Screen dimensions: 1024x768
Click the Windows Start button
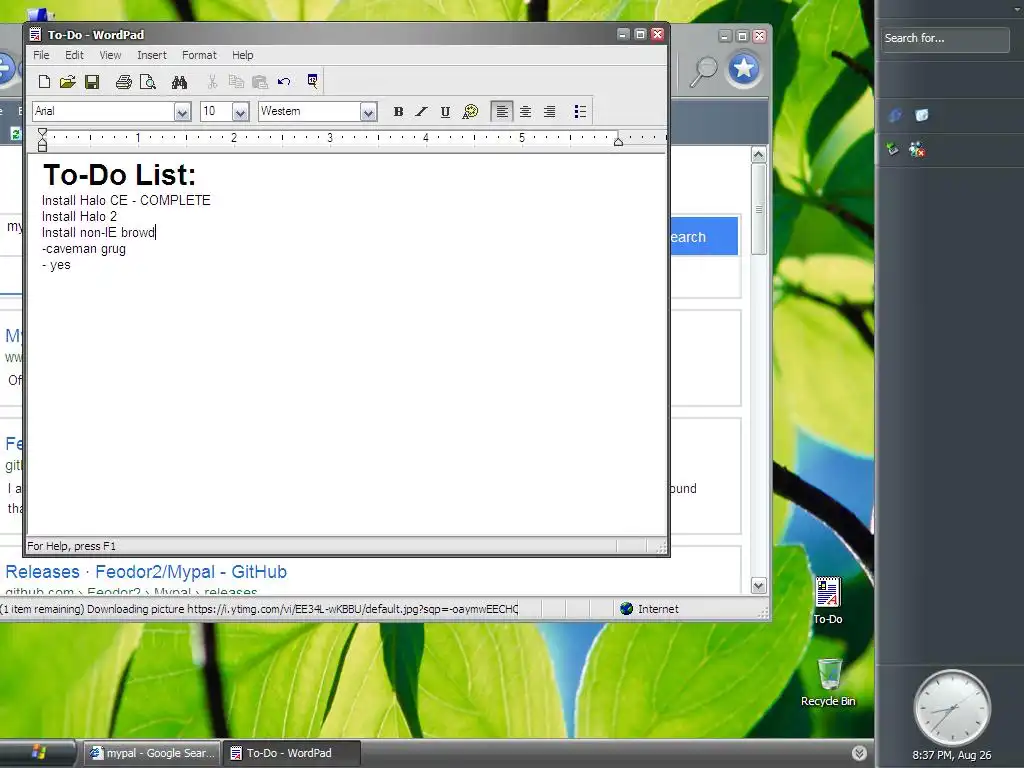coord(38,752)
